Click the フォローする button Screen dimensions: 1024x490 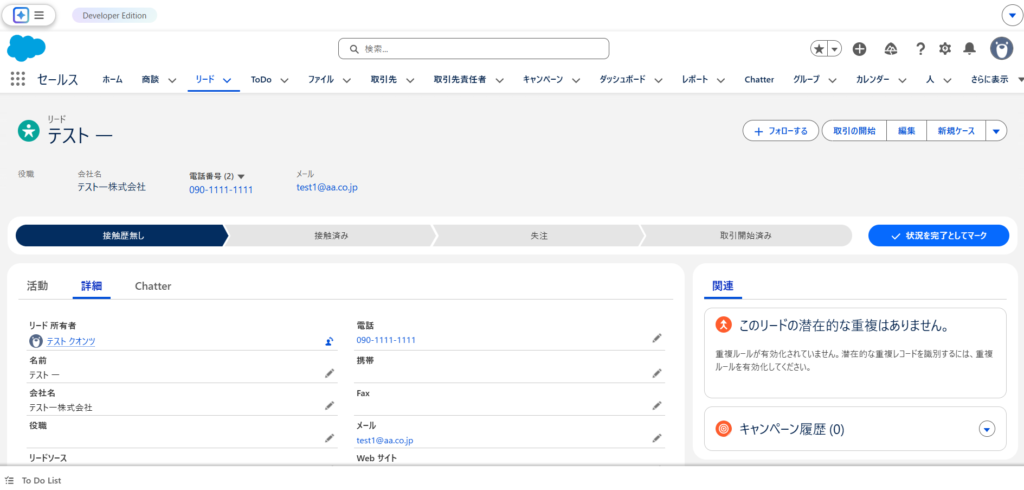[x=780, y=131]
